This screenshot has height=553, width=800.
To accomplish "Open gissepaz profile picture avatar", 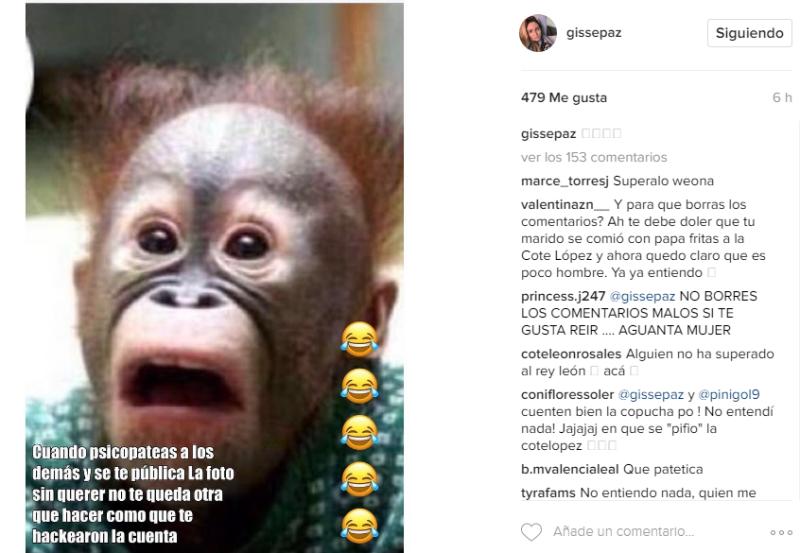I will point(538,33).
